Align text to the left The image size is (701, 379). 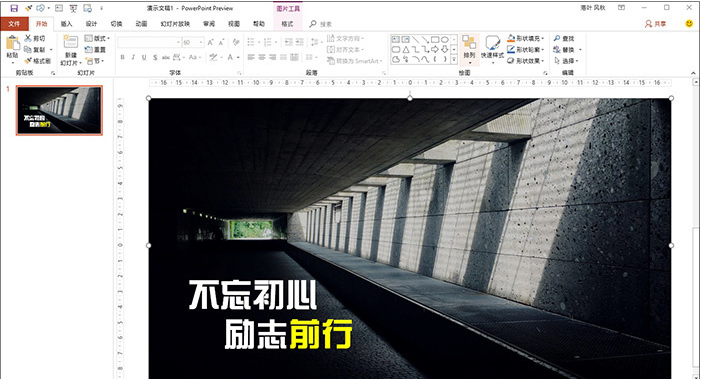tap(251, 57)
